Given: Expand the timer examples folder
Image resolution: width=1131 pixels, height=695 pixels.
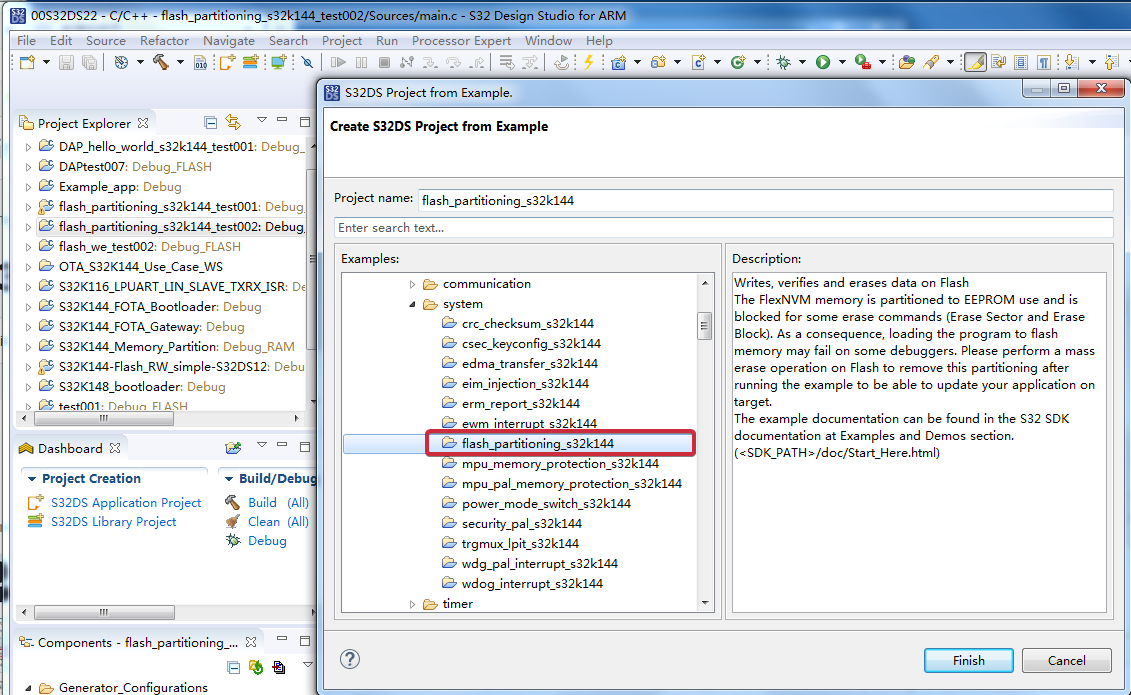Looking at the screenshot, I should [413, 604].
